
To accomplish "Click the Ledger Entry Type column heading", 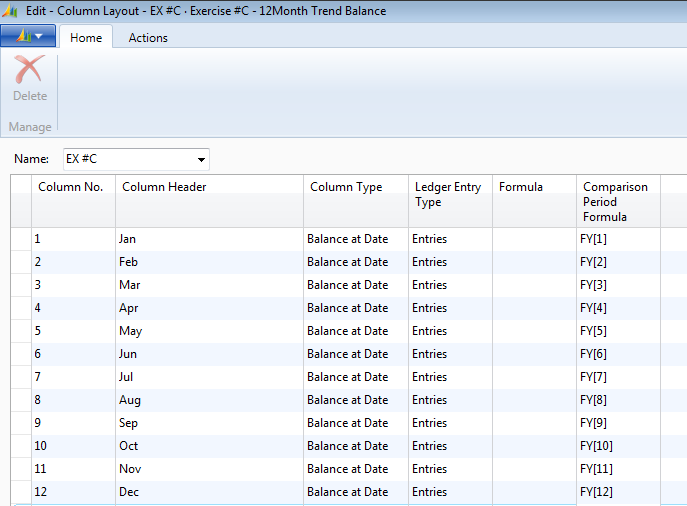I will point(449,195).
